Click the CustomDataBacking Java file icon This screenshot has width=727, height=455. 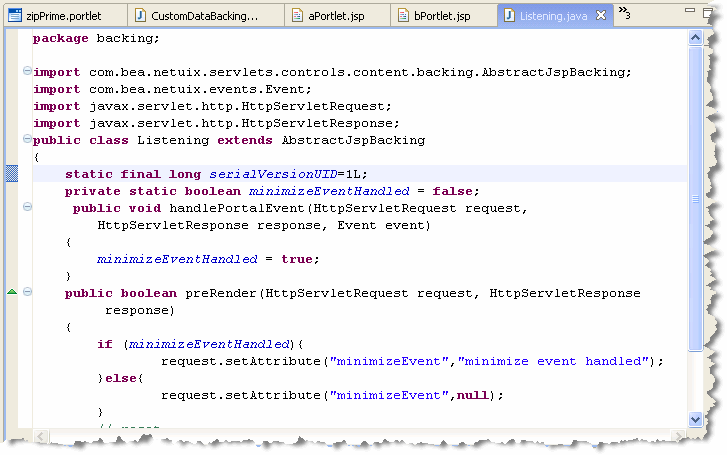coord(140,15)
